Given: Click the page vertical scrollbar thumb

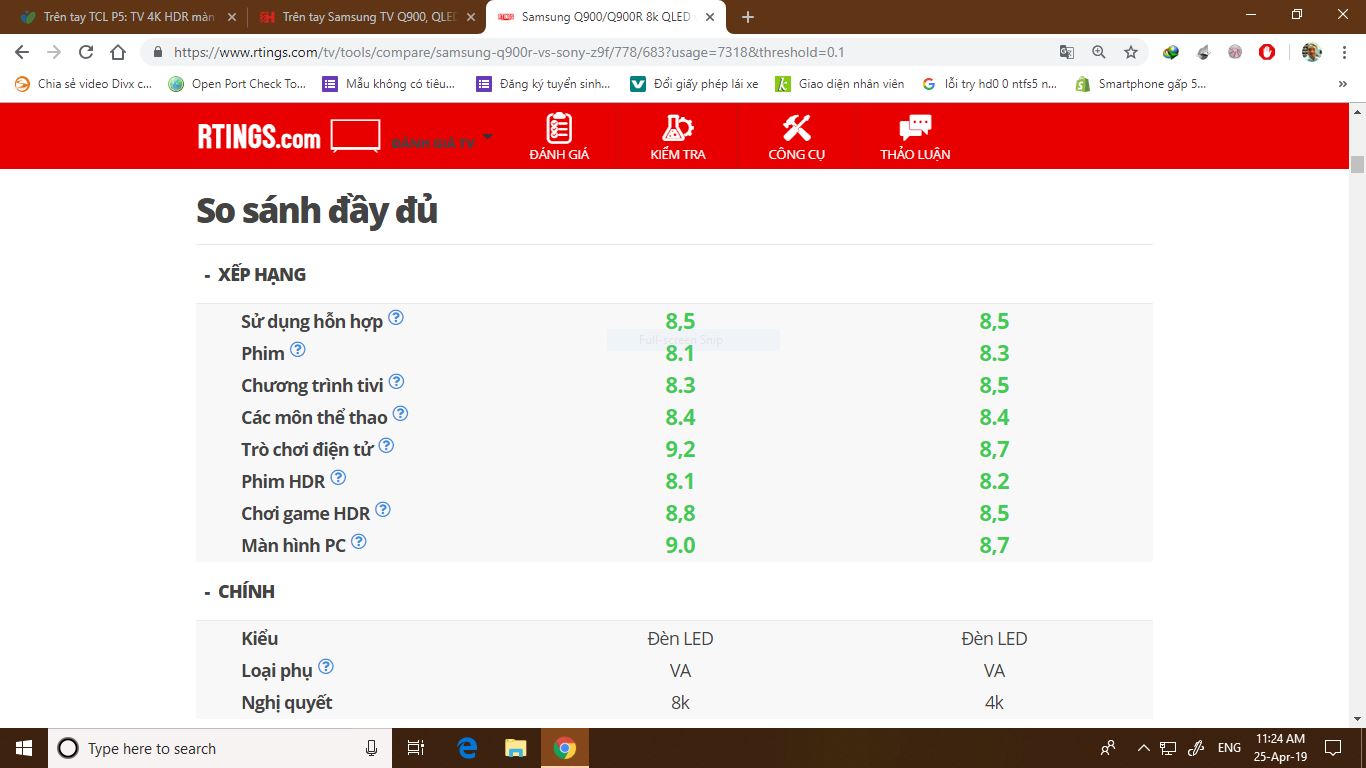Looking at the screenshot, I should 1357,165.
